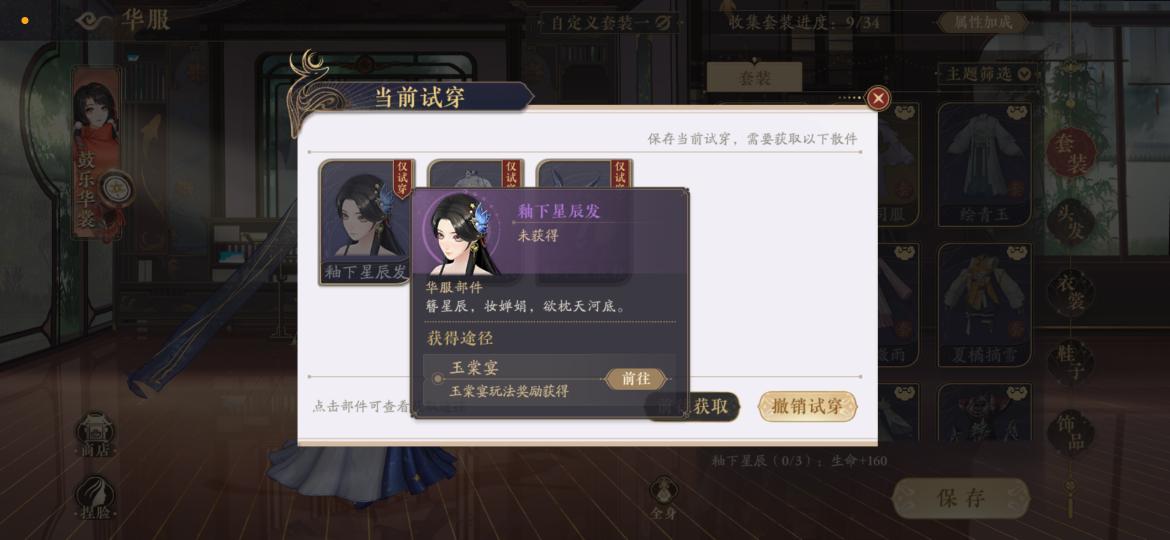Click the back arrow beside 华服
This screenshot has width=1170, height=540.
pyautogui.click(x=95, y=20)
